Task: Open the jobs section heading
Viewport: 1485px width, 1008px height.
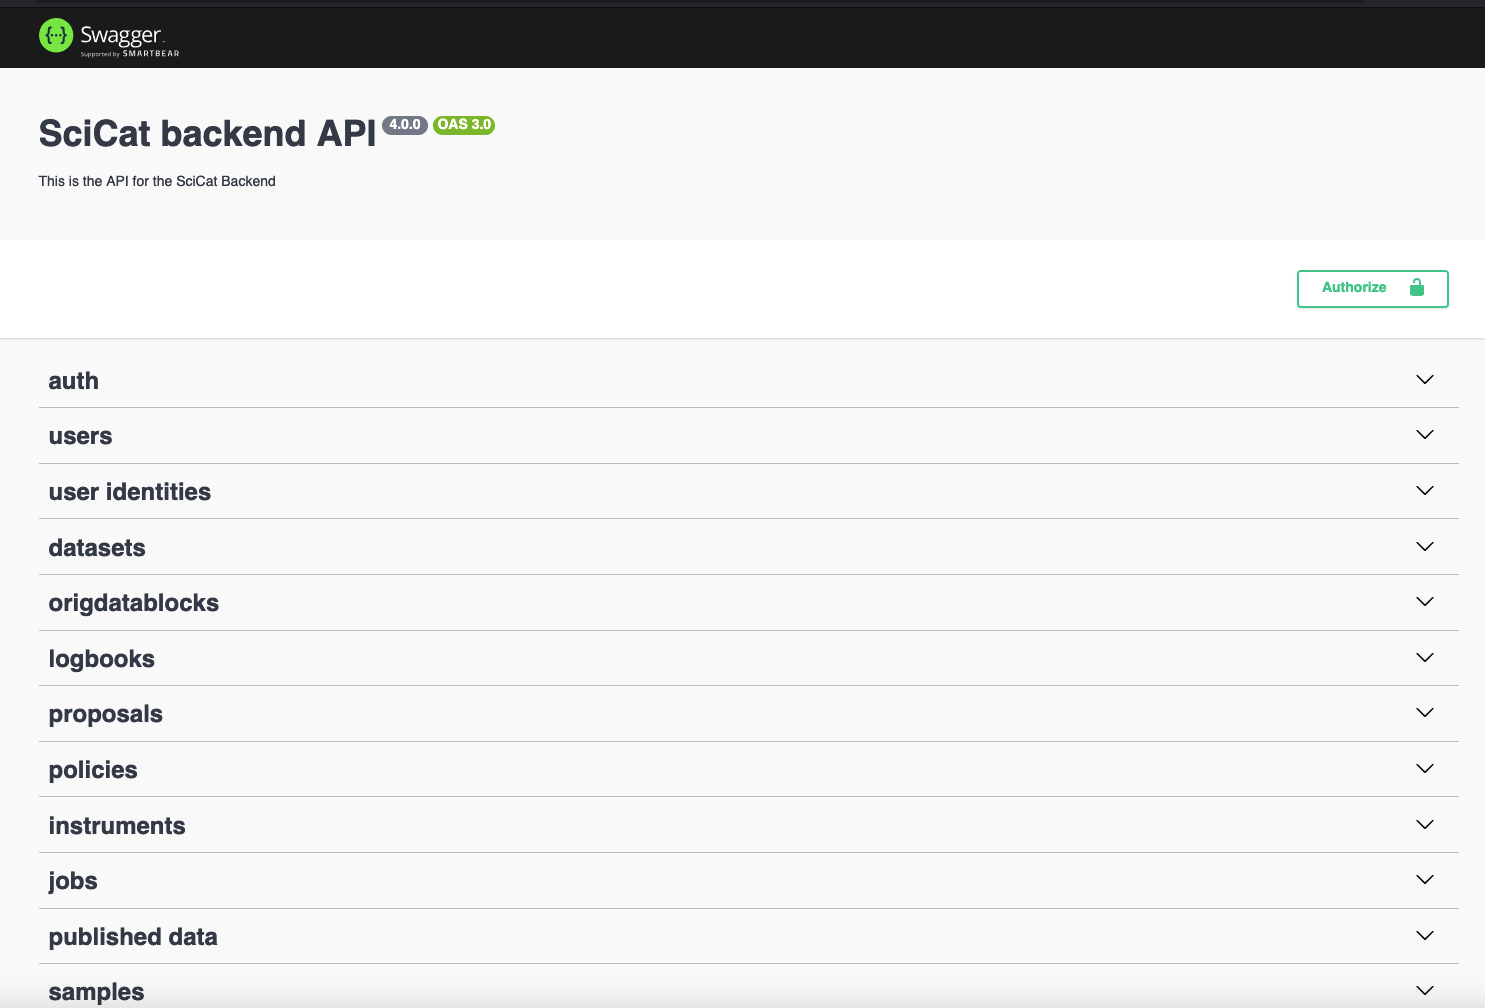Action: pos(73,881)
